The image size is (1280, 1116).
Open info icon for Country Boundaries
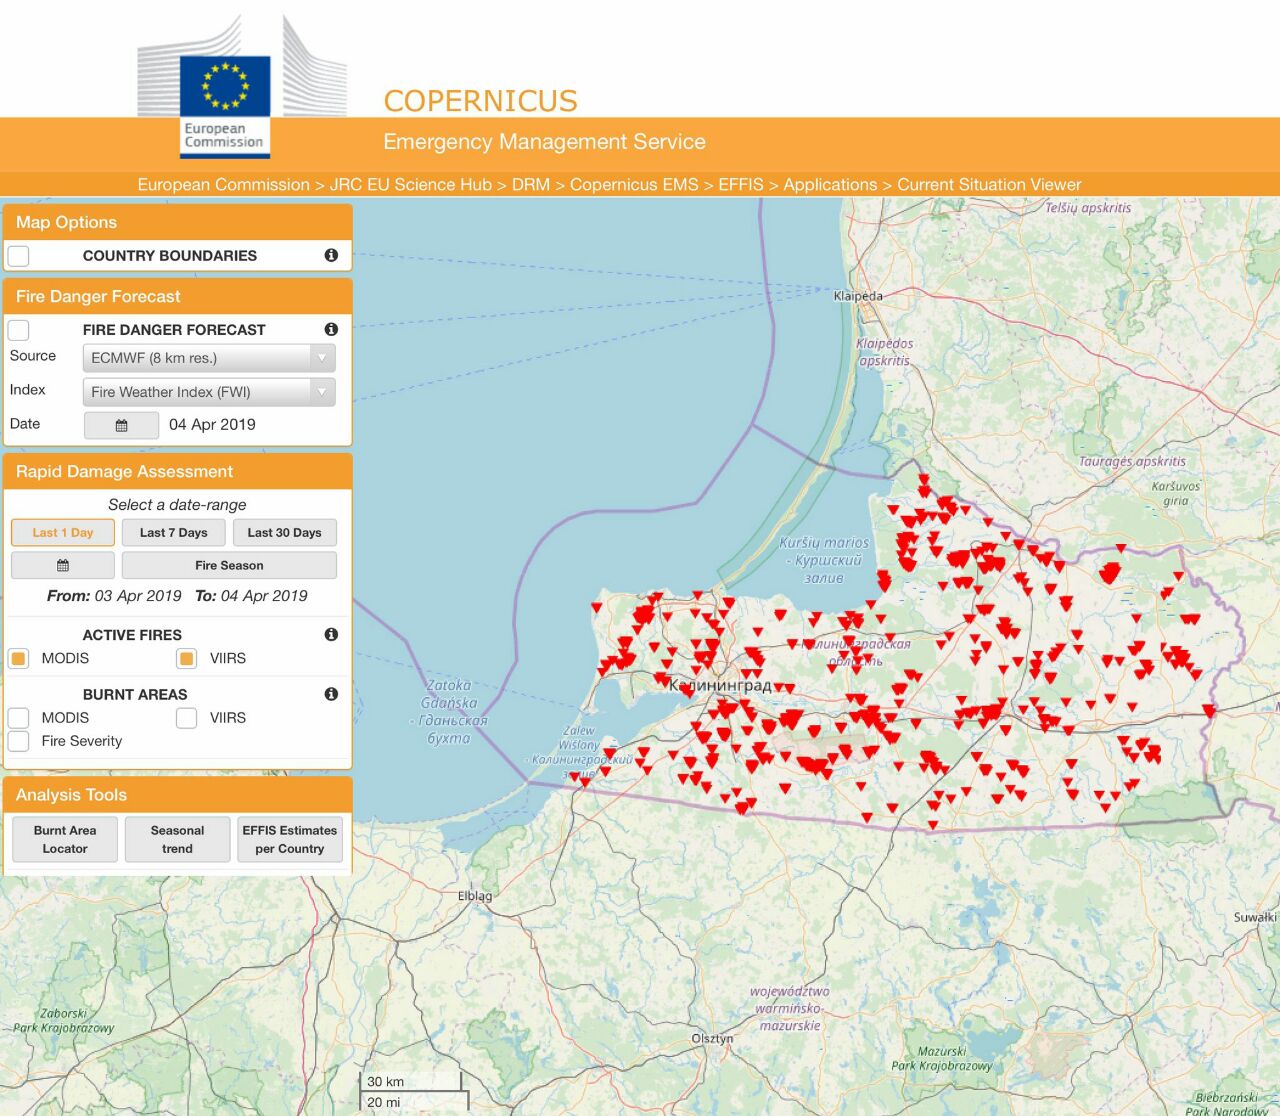click(x=331, y=255)
